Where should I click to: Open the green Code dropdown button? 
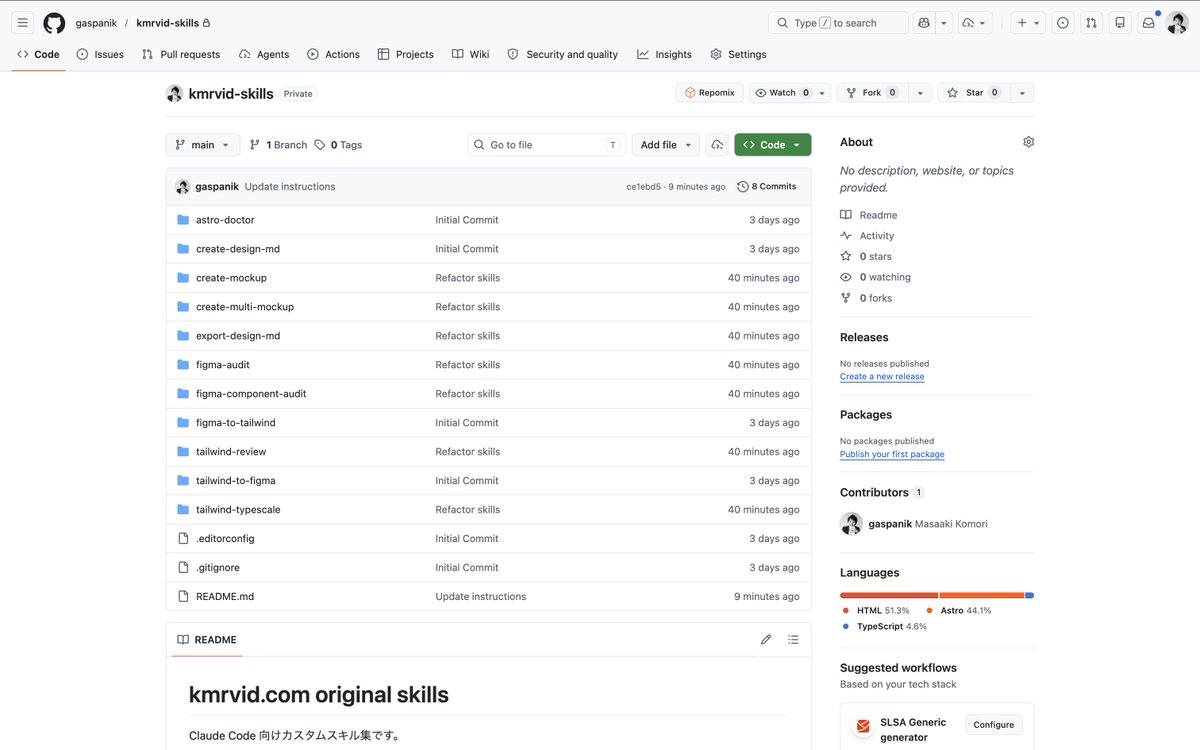tap(772, 145)
